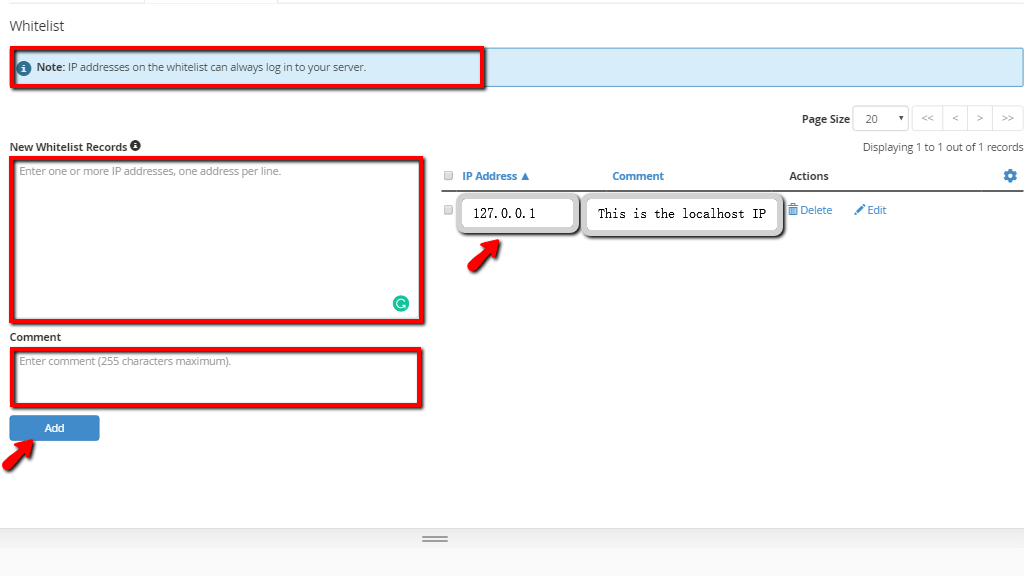Viewport: 1024px width, 576px height.
Task: Sort by Comment column header
Action: [x=637, y=176]
